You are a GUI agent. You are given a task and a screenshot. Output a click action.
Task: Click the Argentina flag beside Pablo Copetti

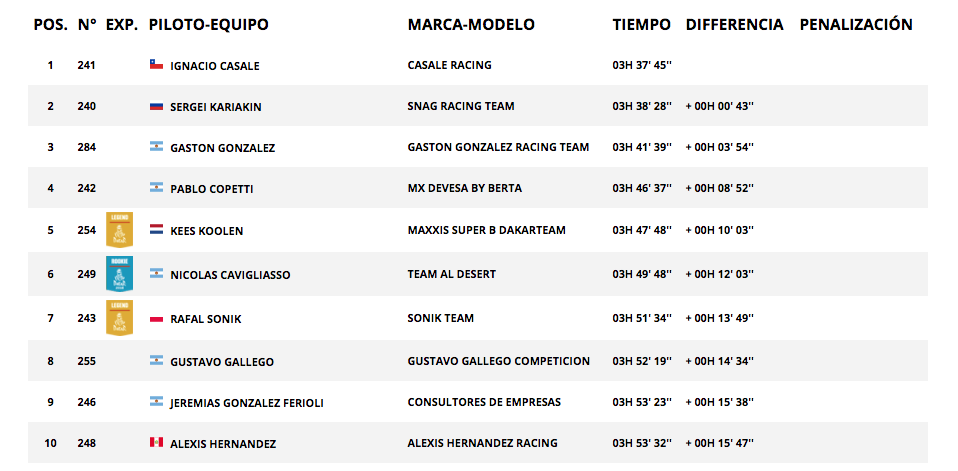click(x=156, y=188)
